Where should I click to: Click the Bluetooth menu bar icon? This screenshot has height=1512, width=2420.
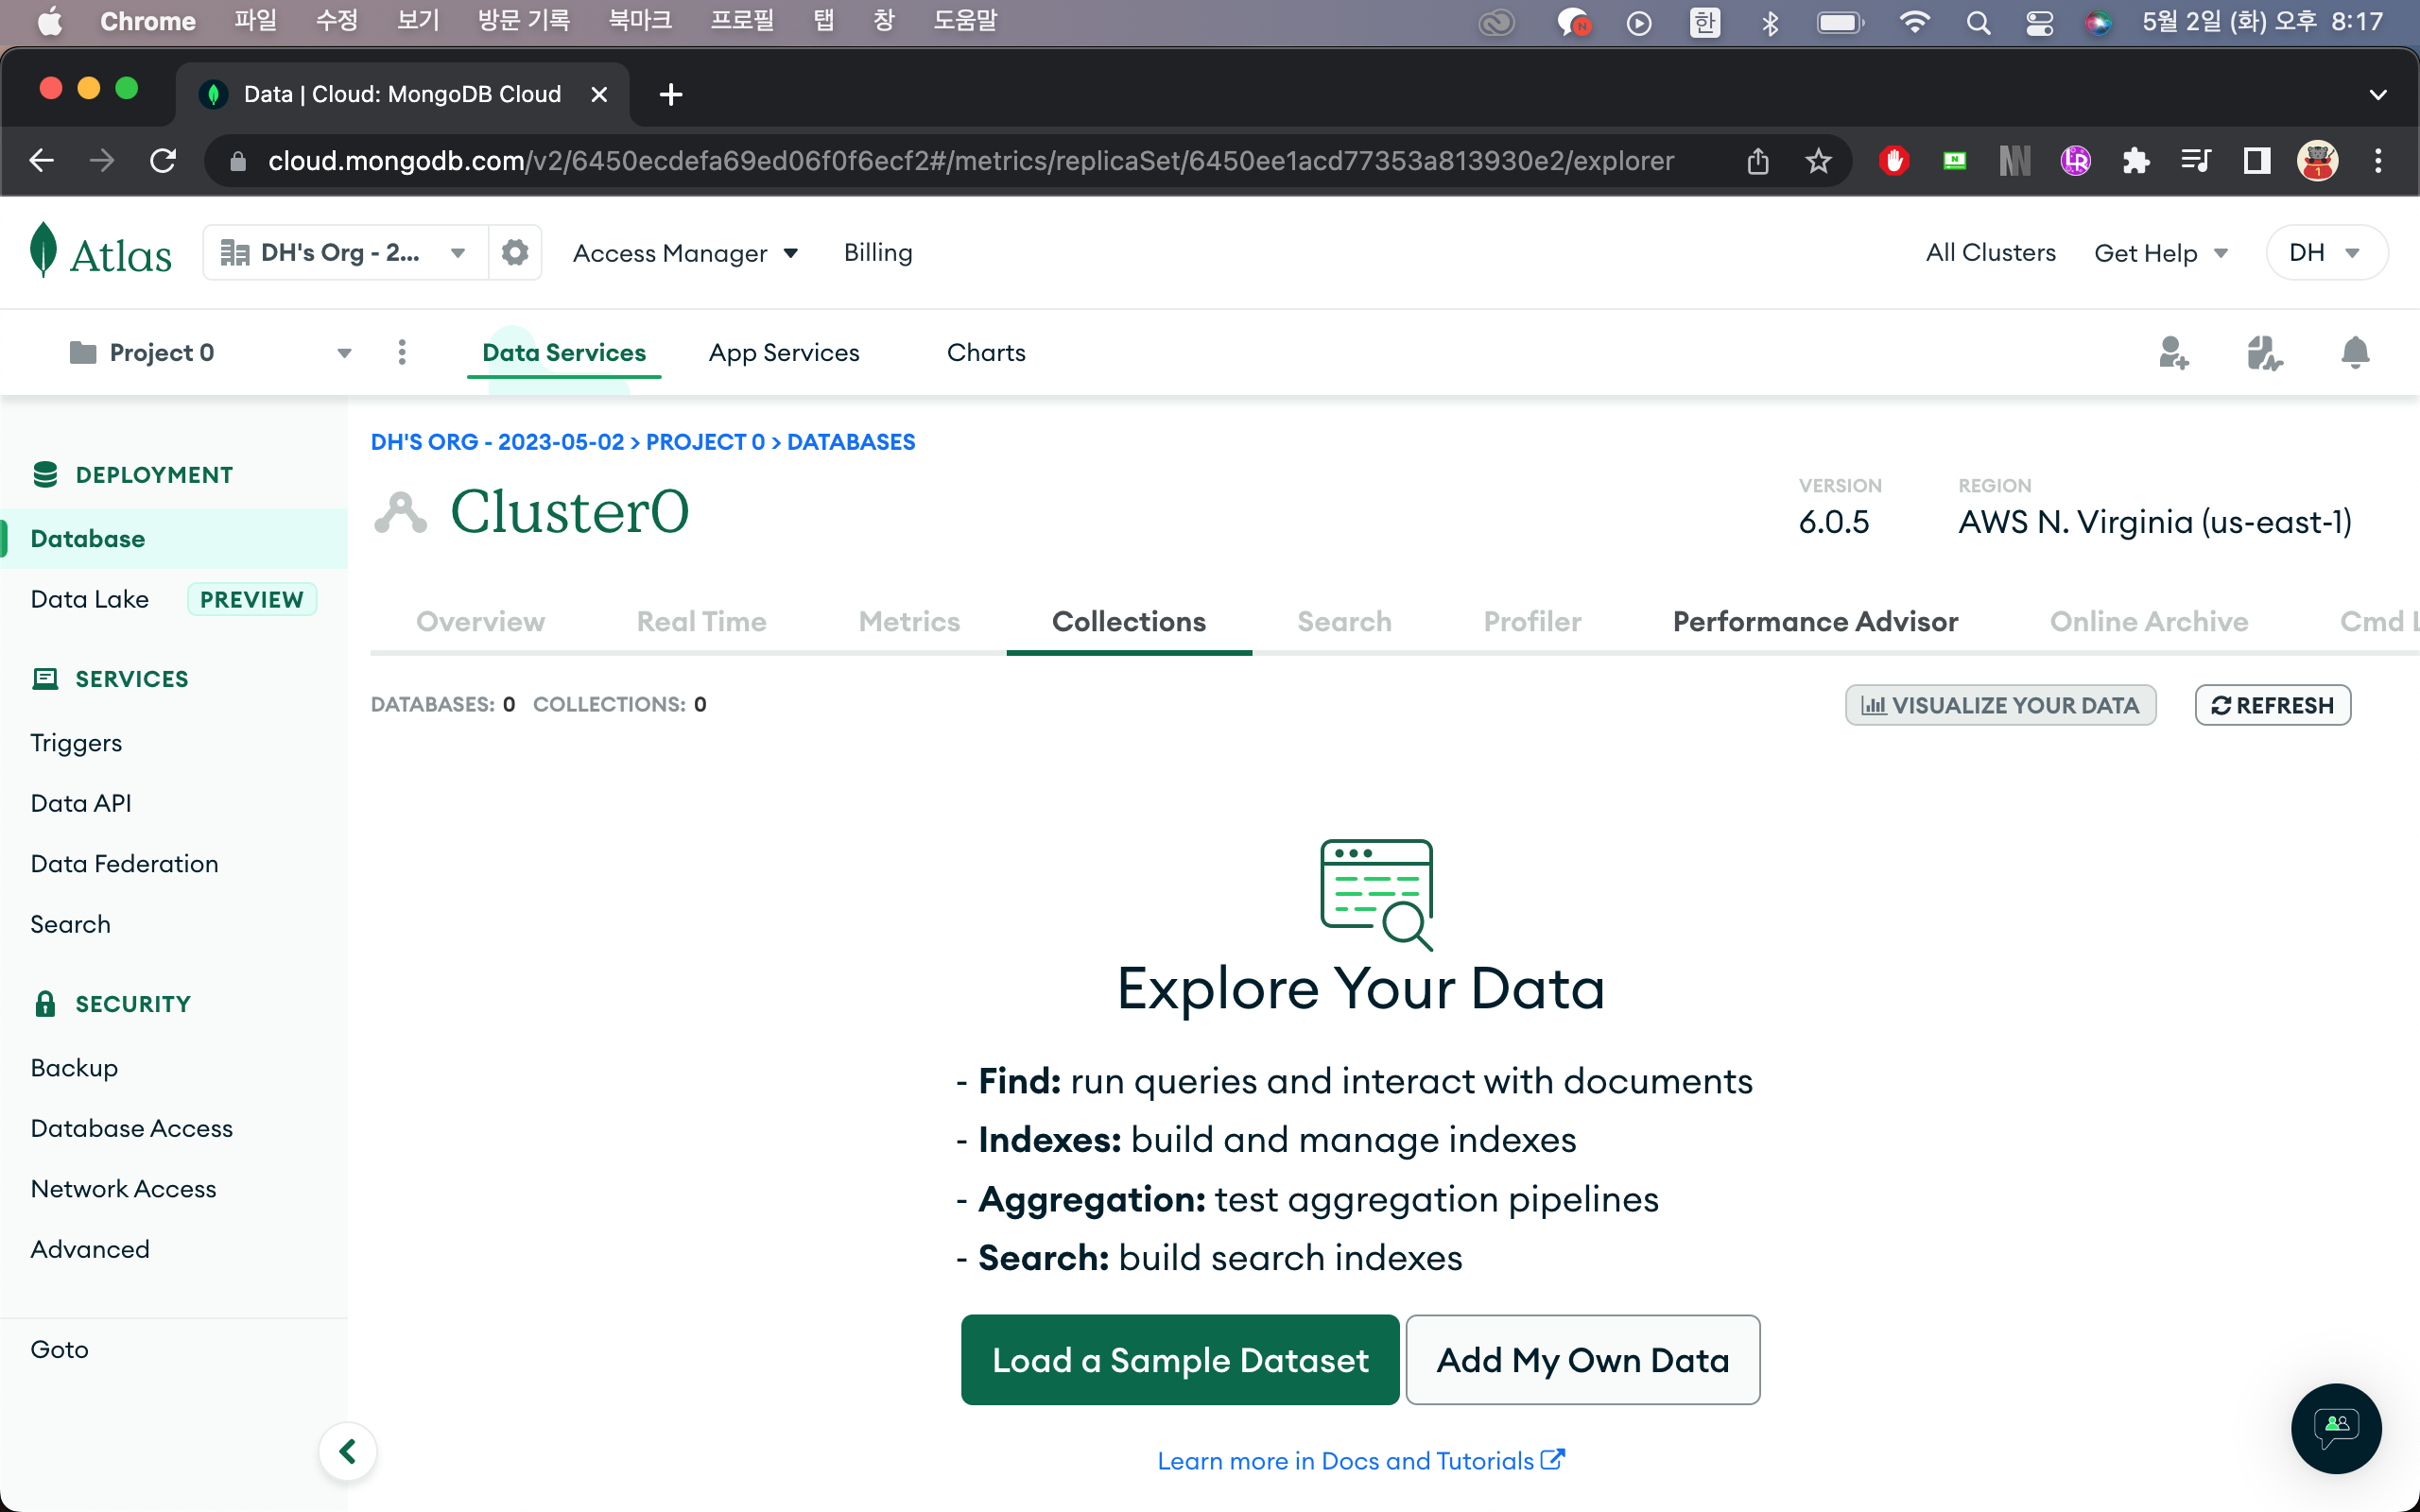coord(1770,22)
